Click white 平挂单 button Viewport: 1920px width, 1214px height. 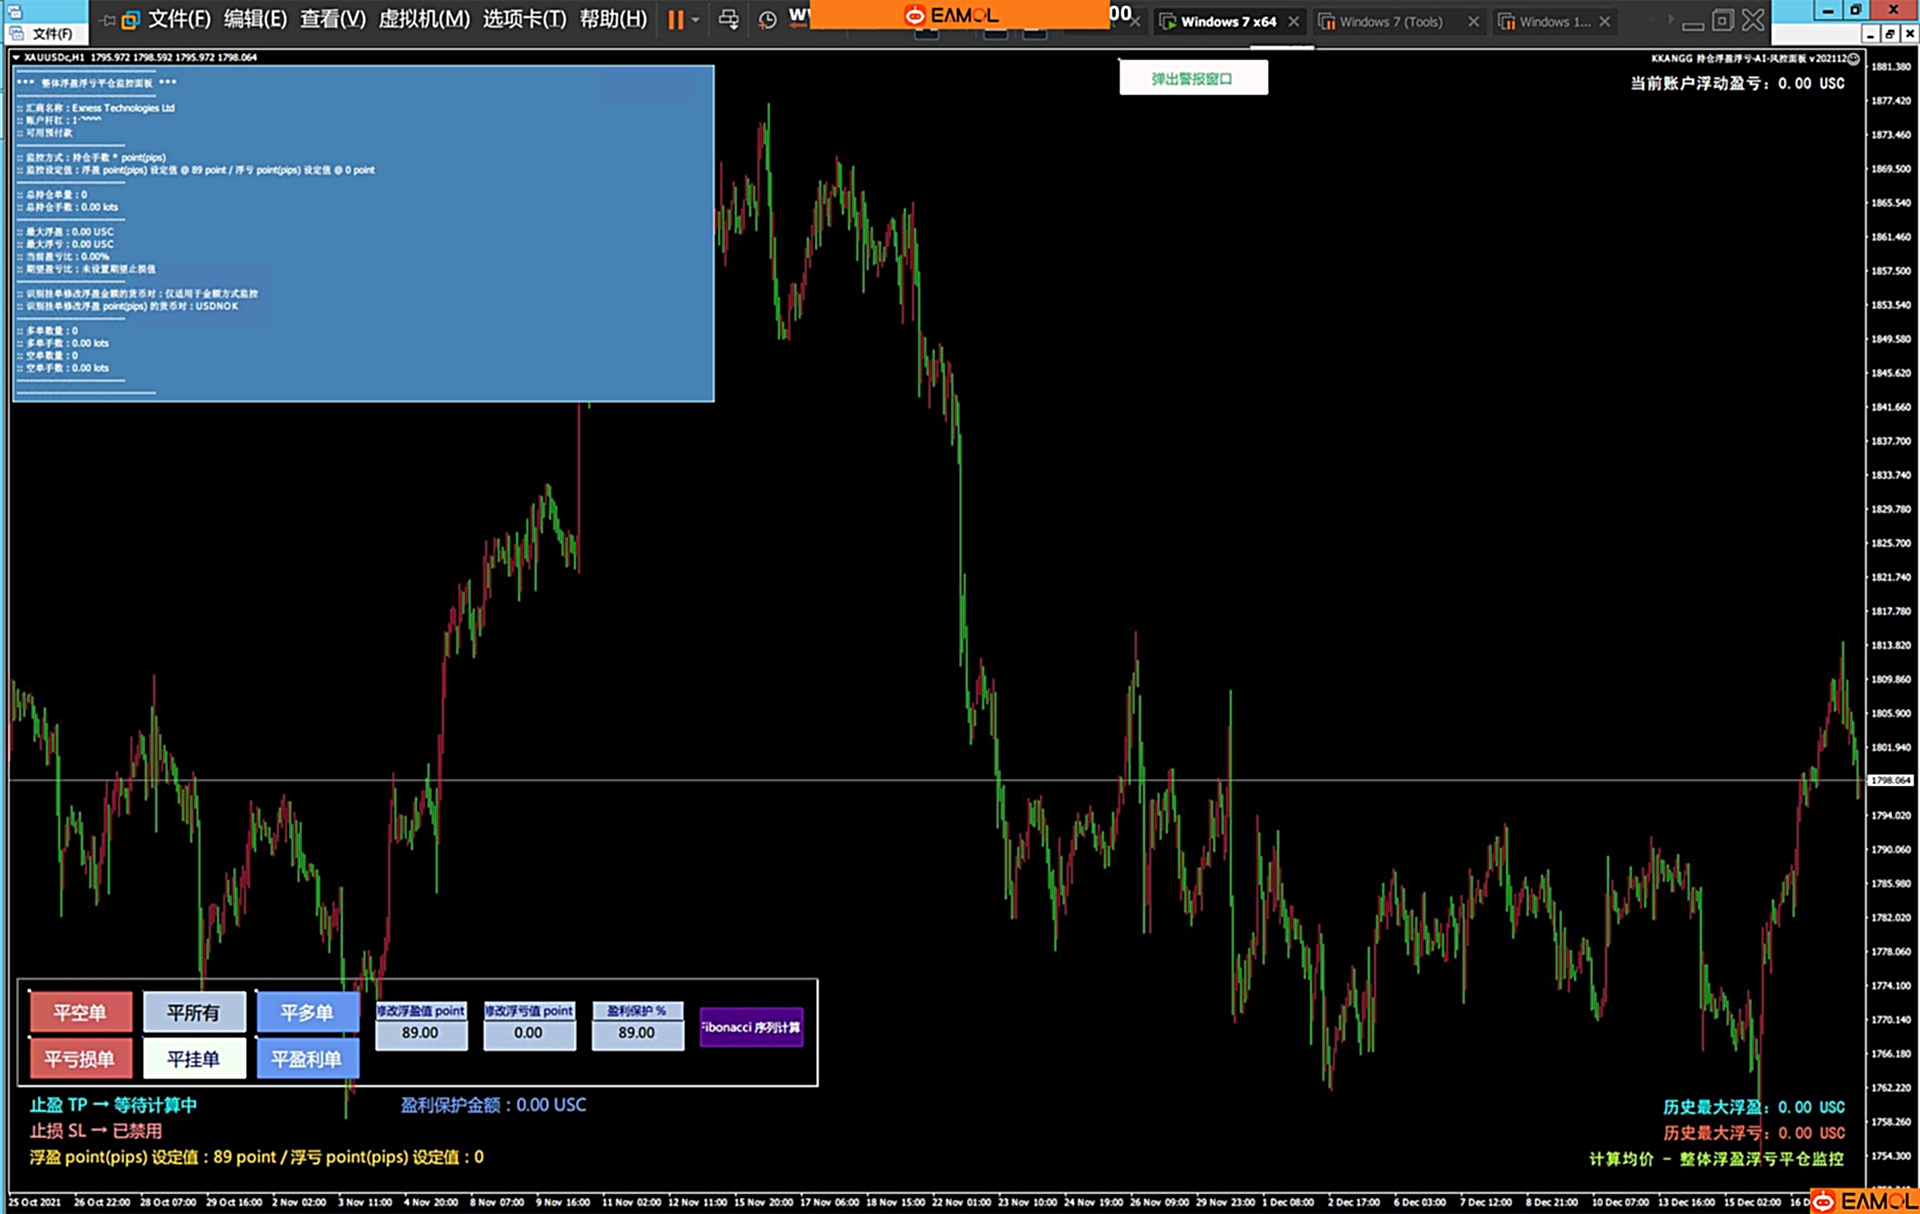click(193, 1059)
